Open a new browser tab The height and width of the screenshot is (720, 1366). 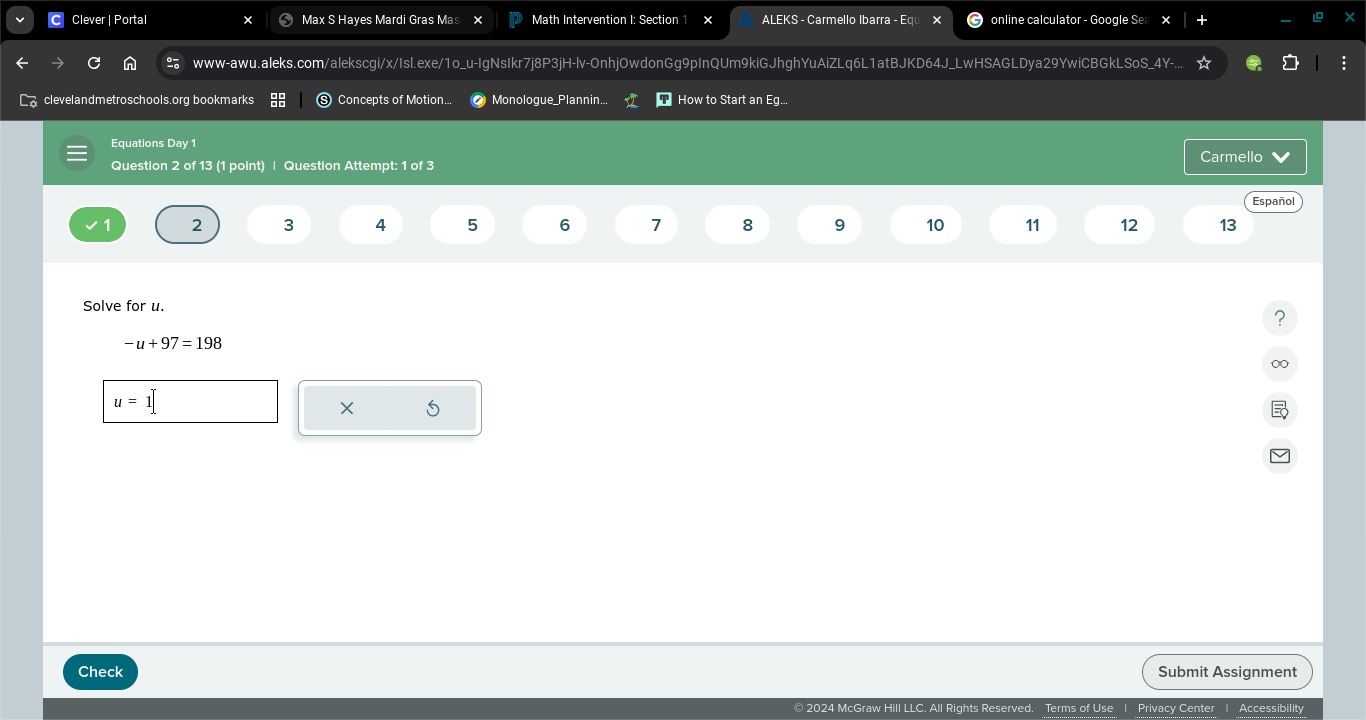(1202, 20)
